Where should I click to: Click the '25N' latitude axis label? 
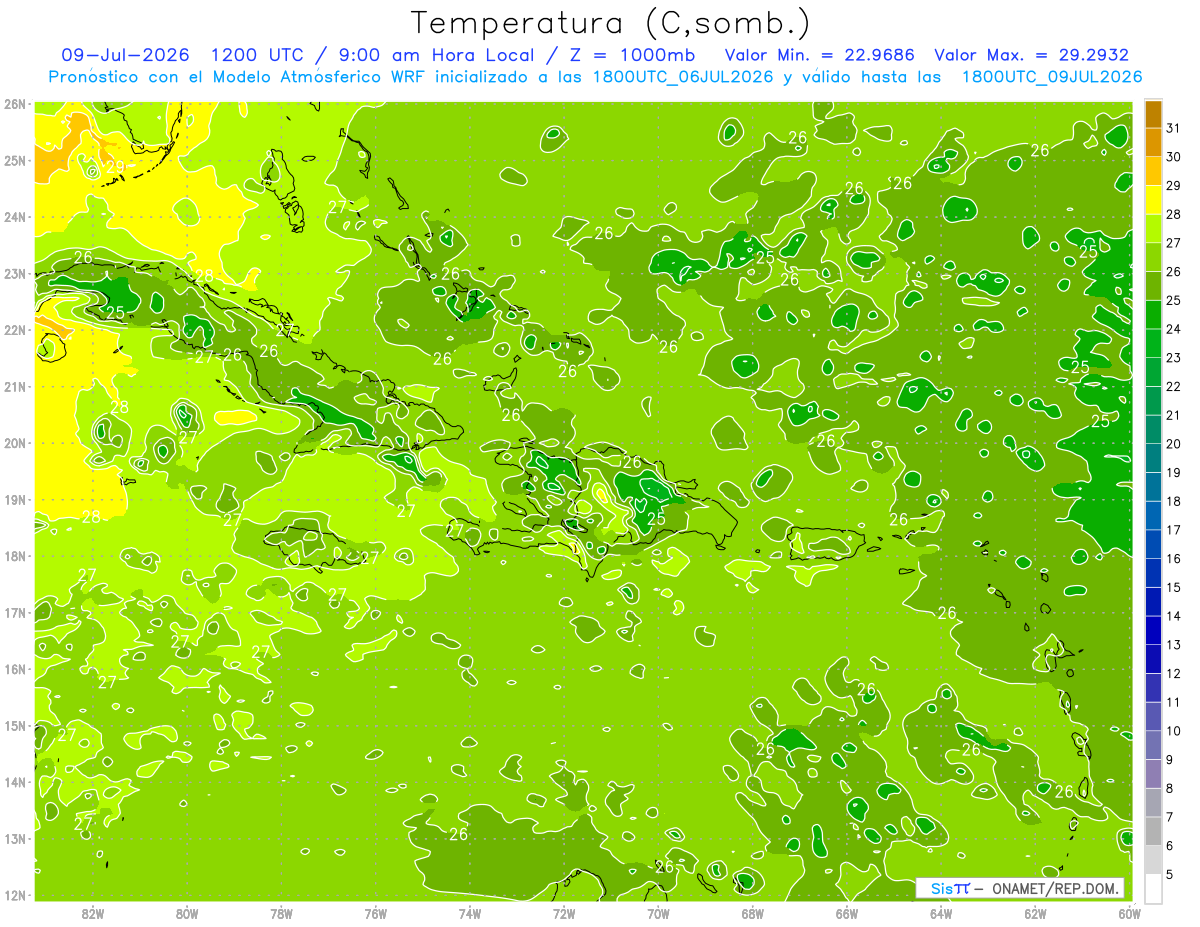[15, 160]
